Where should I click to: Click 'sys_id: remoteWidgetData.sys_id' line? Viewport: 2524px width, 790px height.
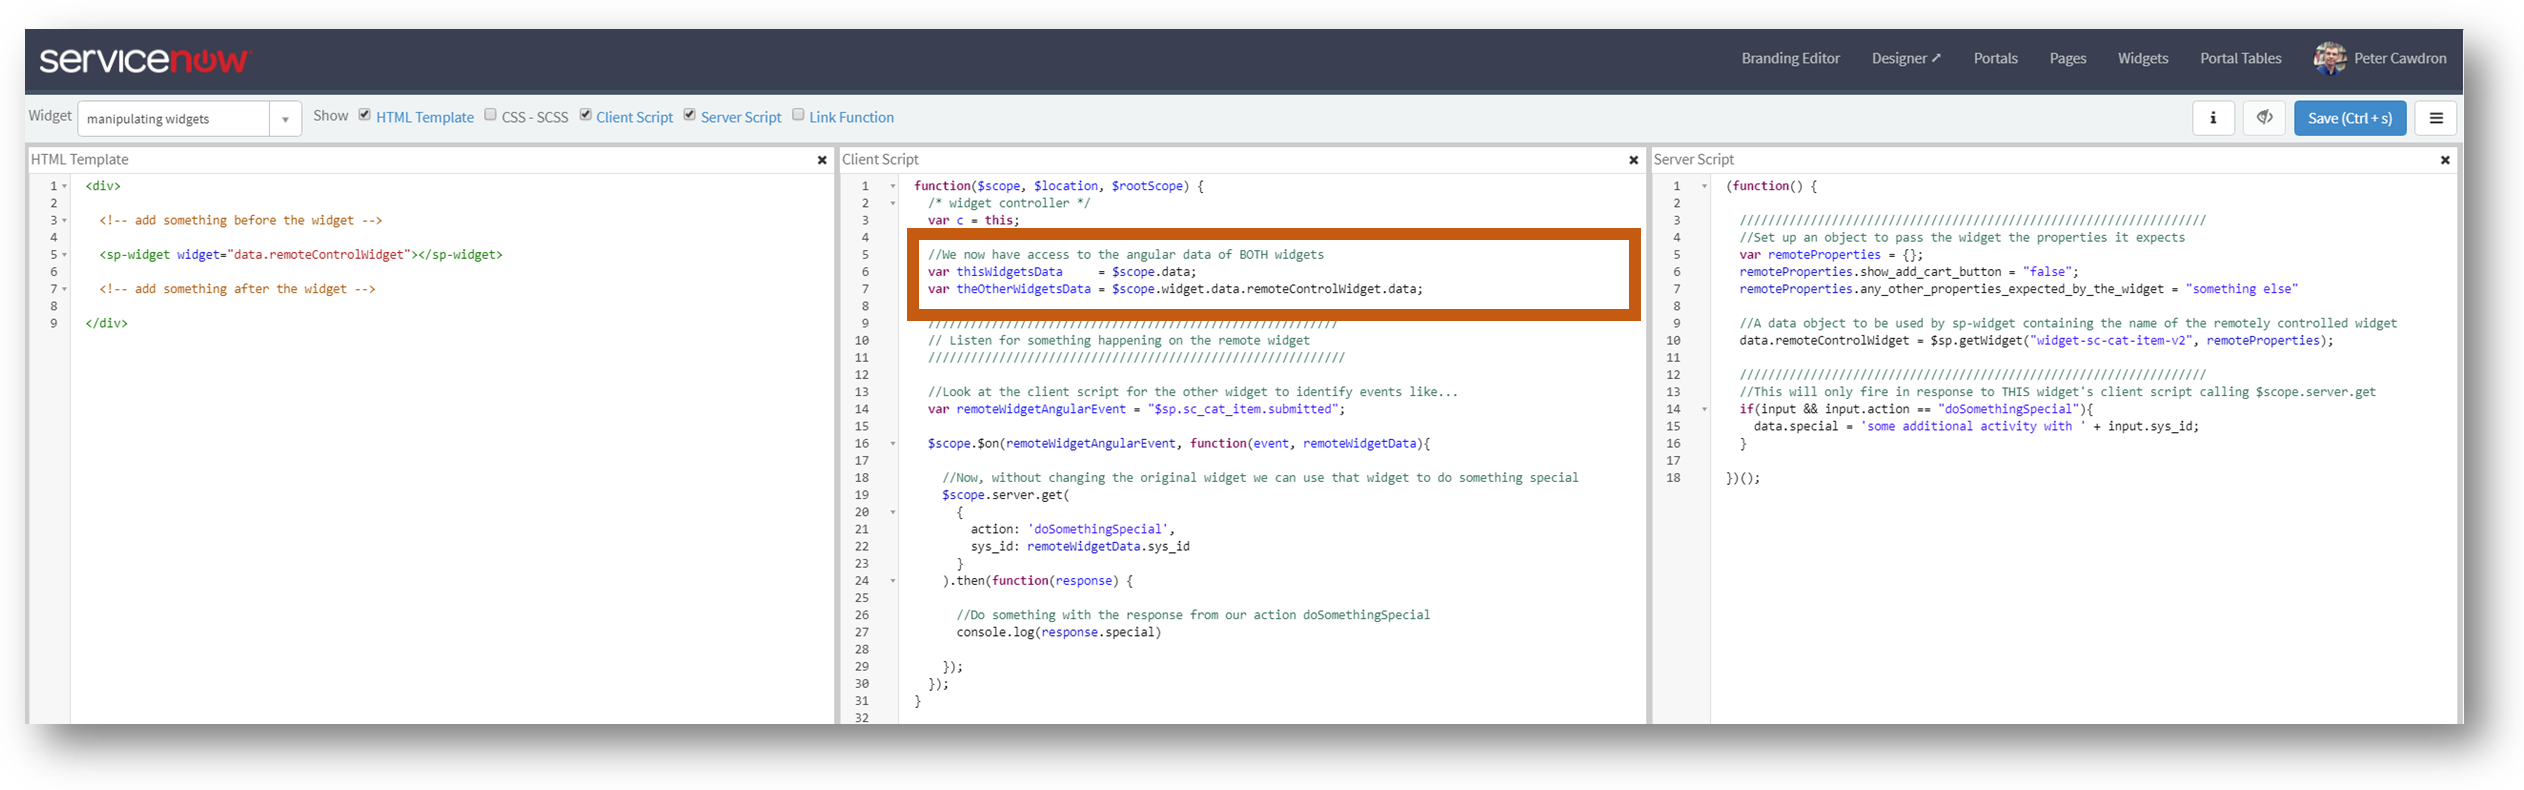coord(1080,547)
